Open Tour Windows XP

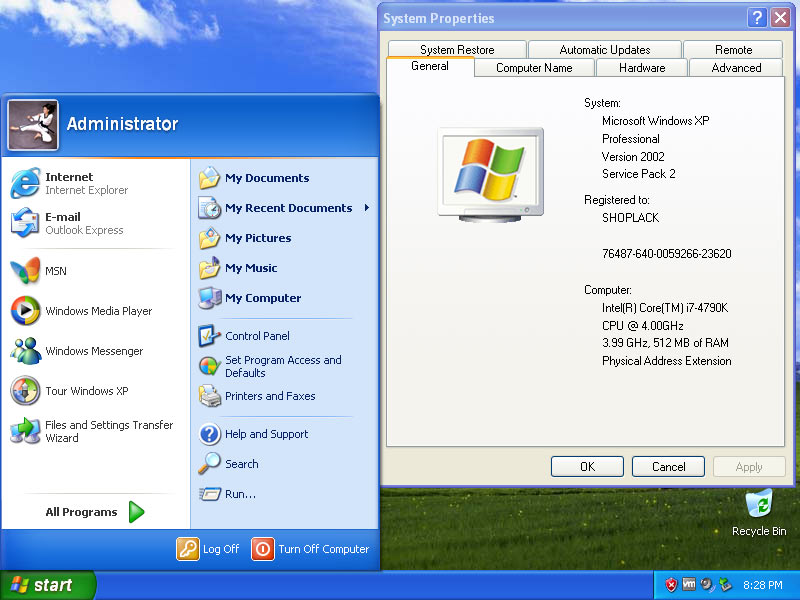tap(69, 391)
